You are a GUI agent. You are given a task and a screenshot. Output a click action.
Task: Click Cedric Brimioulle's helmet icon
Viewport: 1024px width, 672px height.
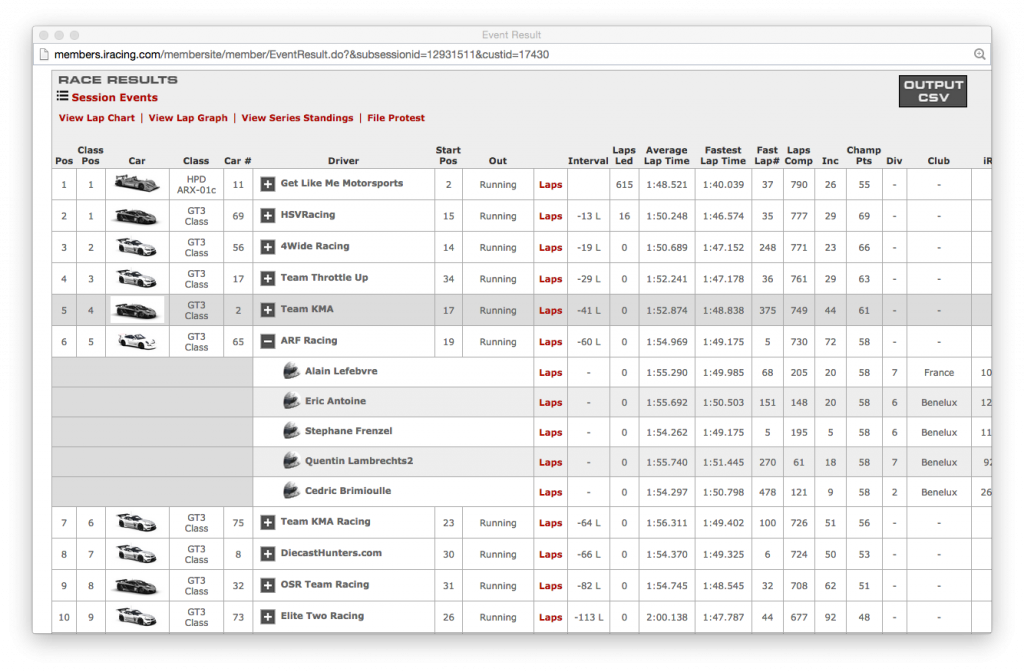291,491
